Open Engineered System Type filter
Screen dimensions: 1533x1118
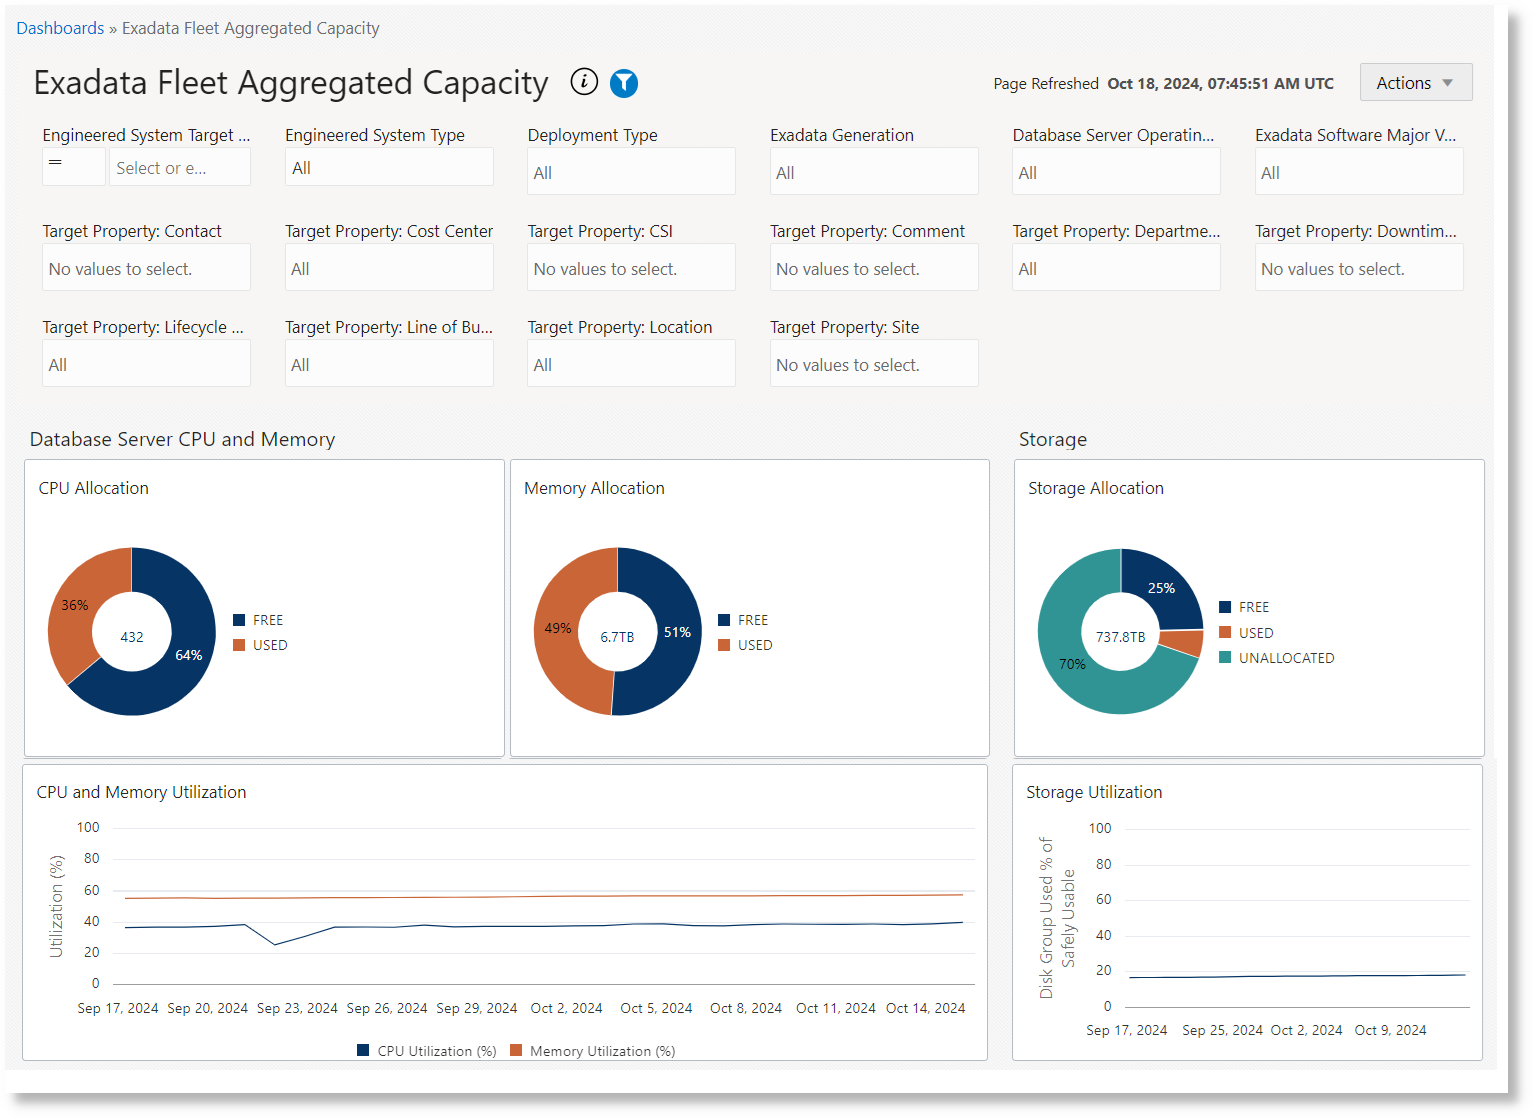pyautogui.click(x=389, y=167)
